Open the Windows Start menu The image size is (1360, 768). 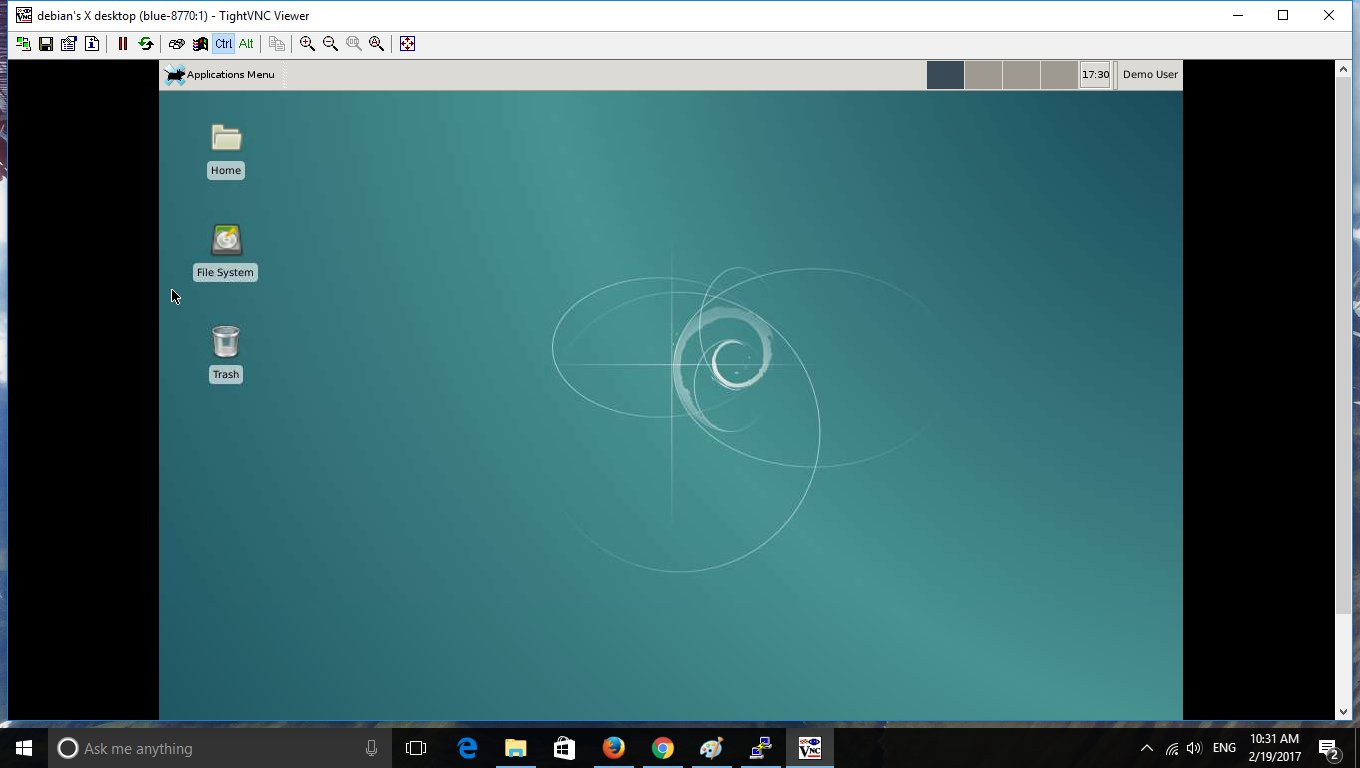coord(24,748)
